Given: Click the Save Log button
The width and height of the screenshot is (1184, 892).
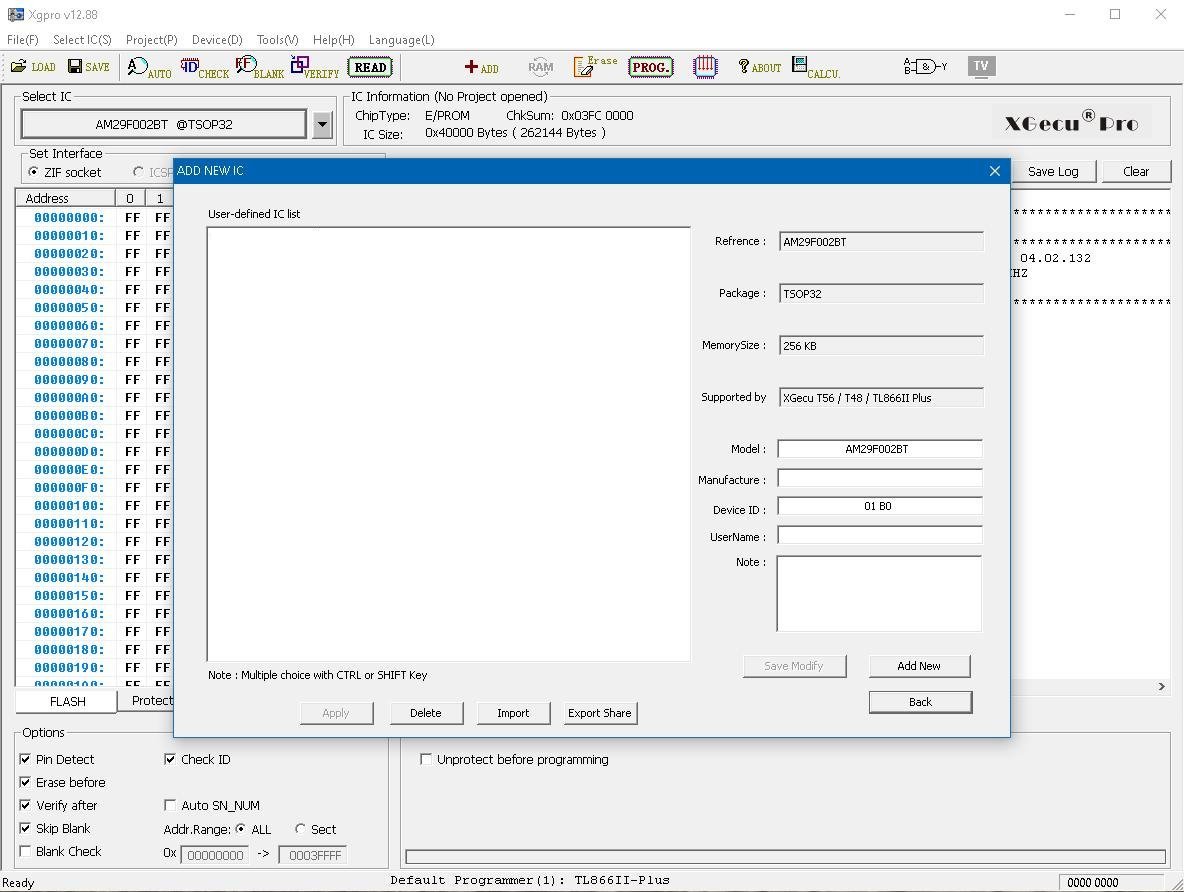Looking at the screenshot, I should 1053,171.
